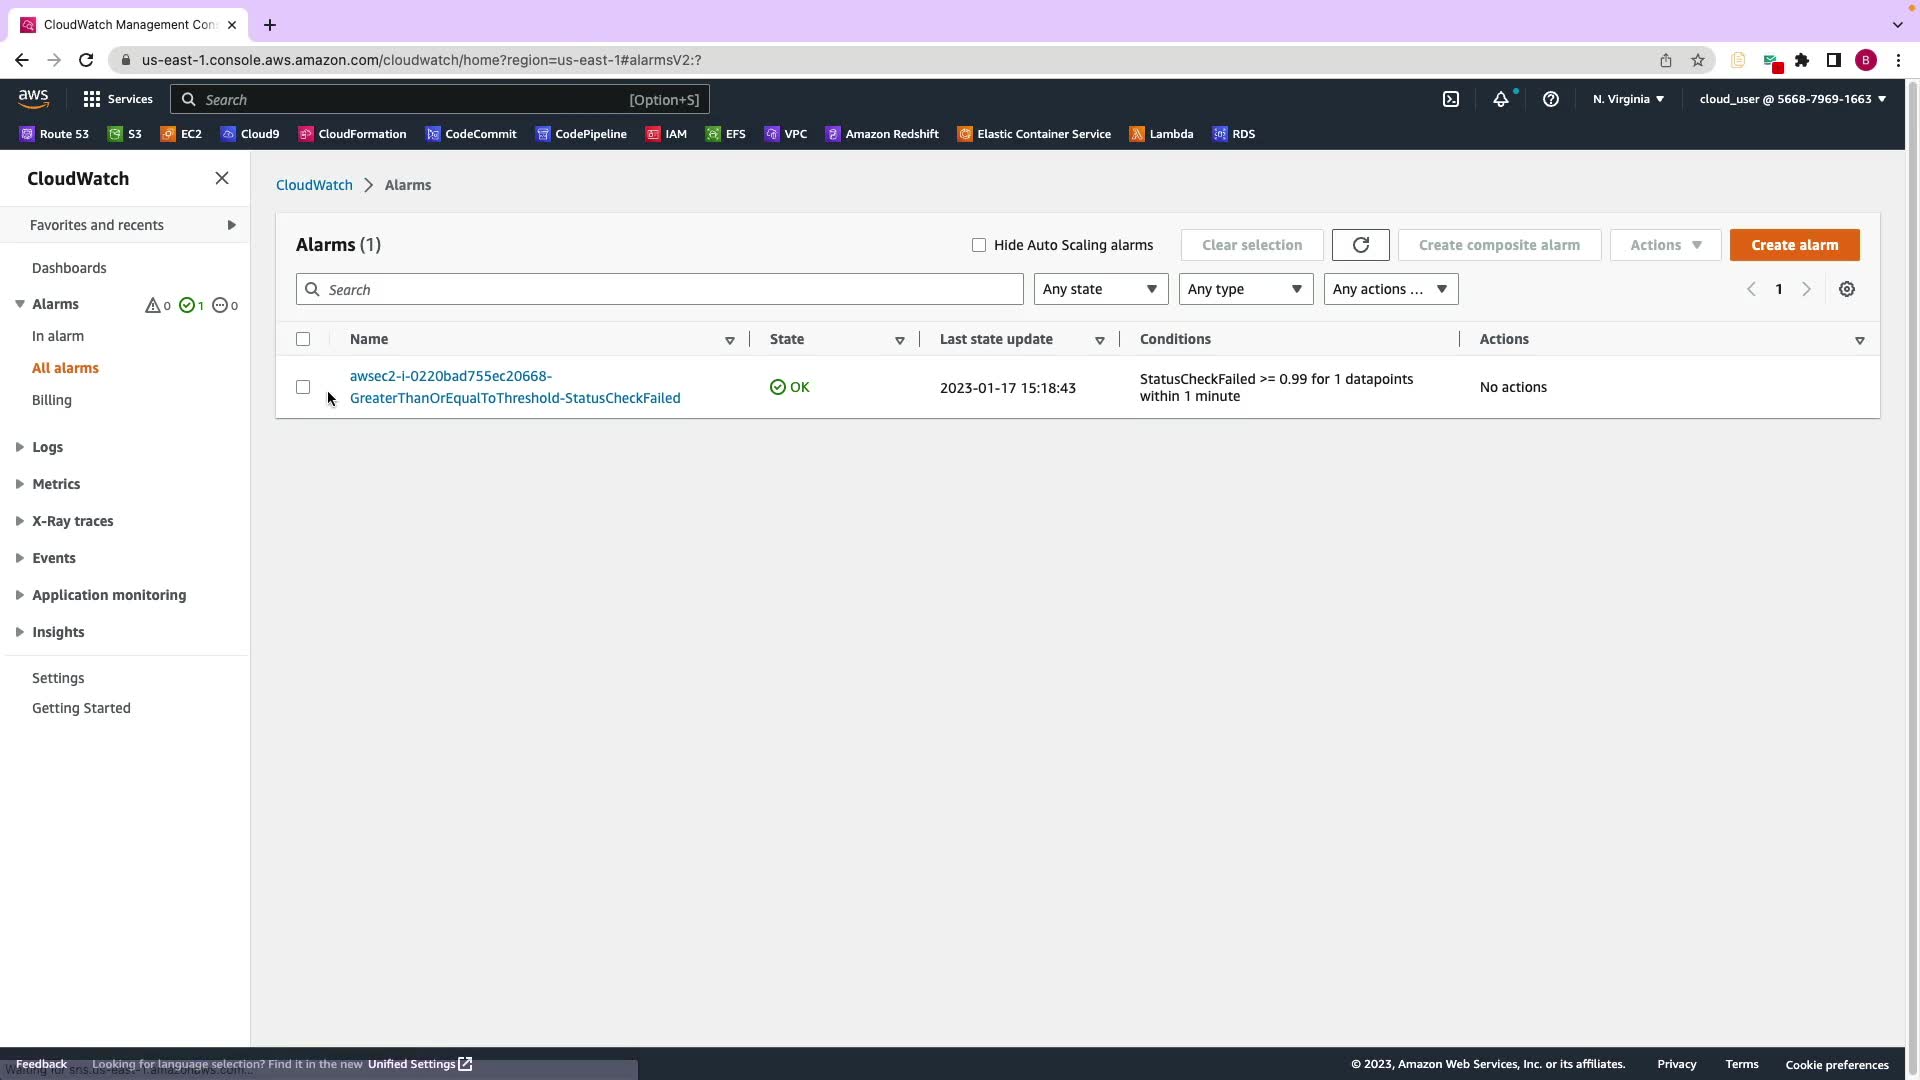Close the CloudWatch navigation panel
Viewport: 1920px width, 1080px height.
click(x=222, y=178)
